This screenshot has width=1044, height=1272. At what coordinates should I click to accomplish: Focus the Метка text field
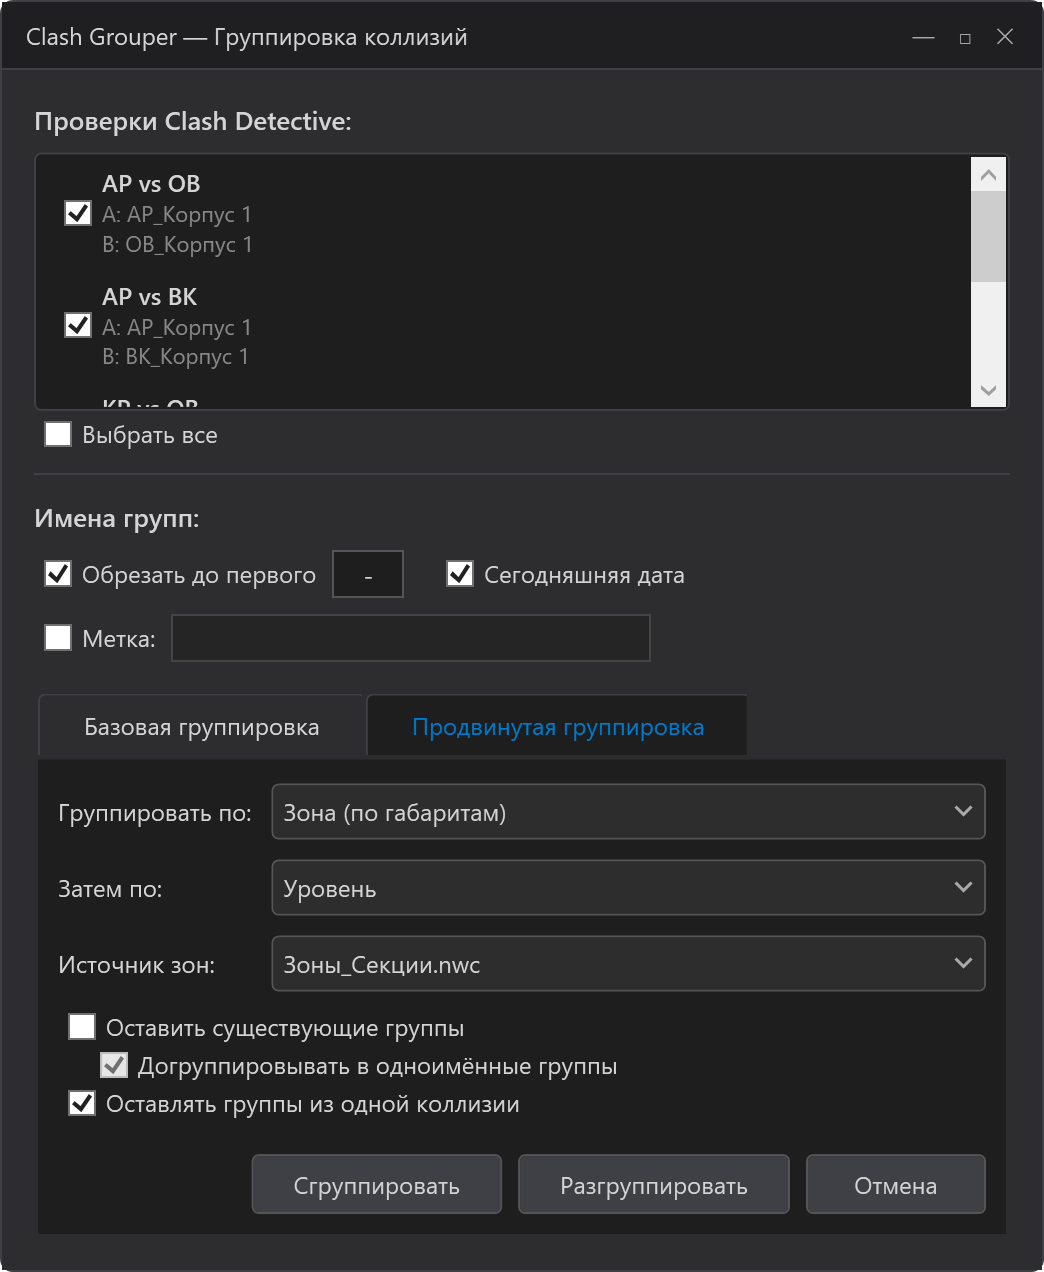(411, 638)
